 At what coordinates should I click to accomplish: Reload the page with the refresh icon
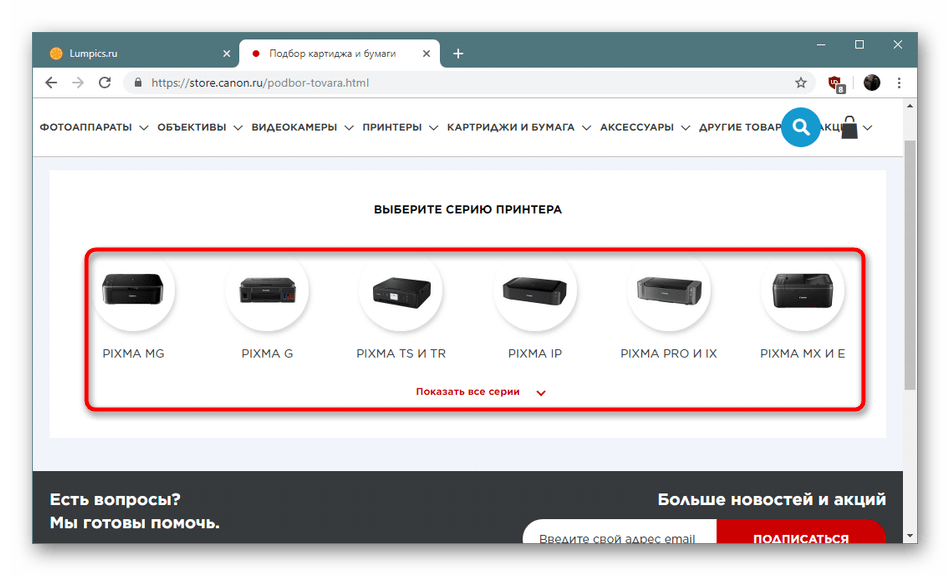tap(105, 83)
